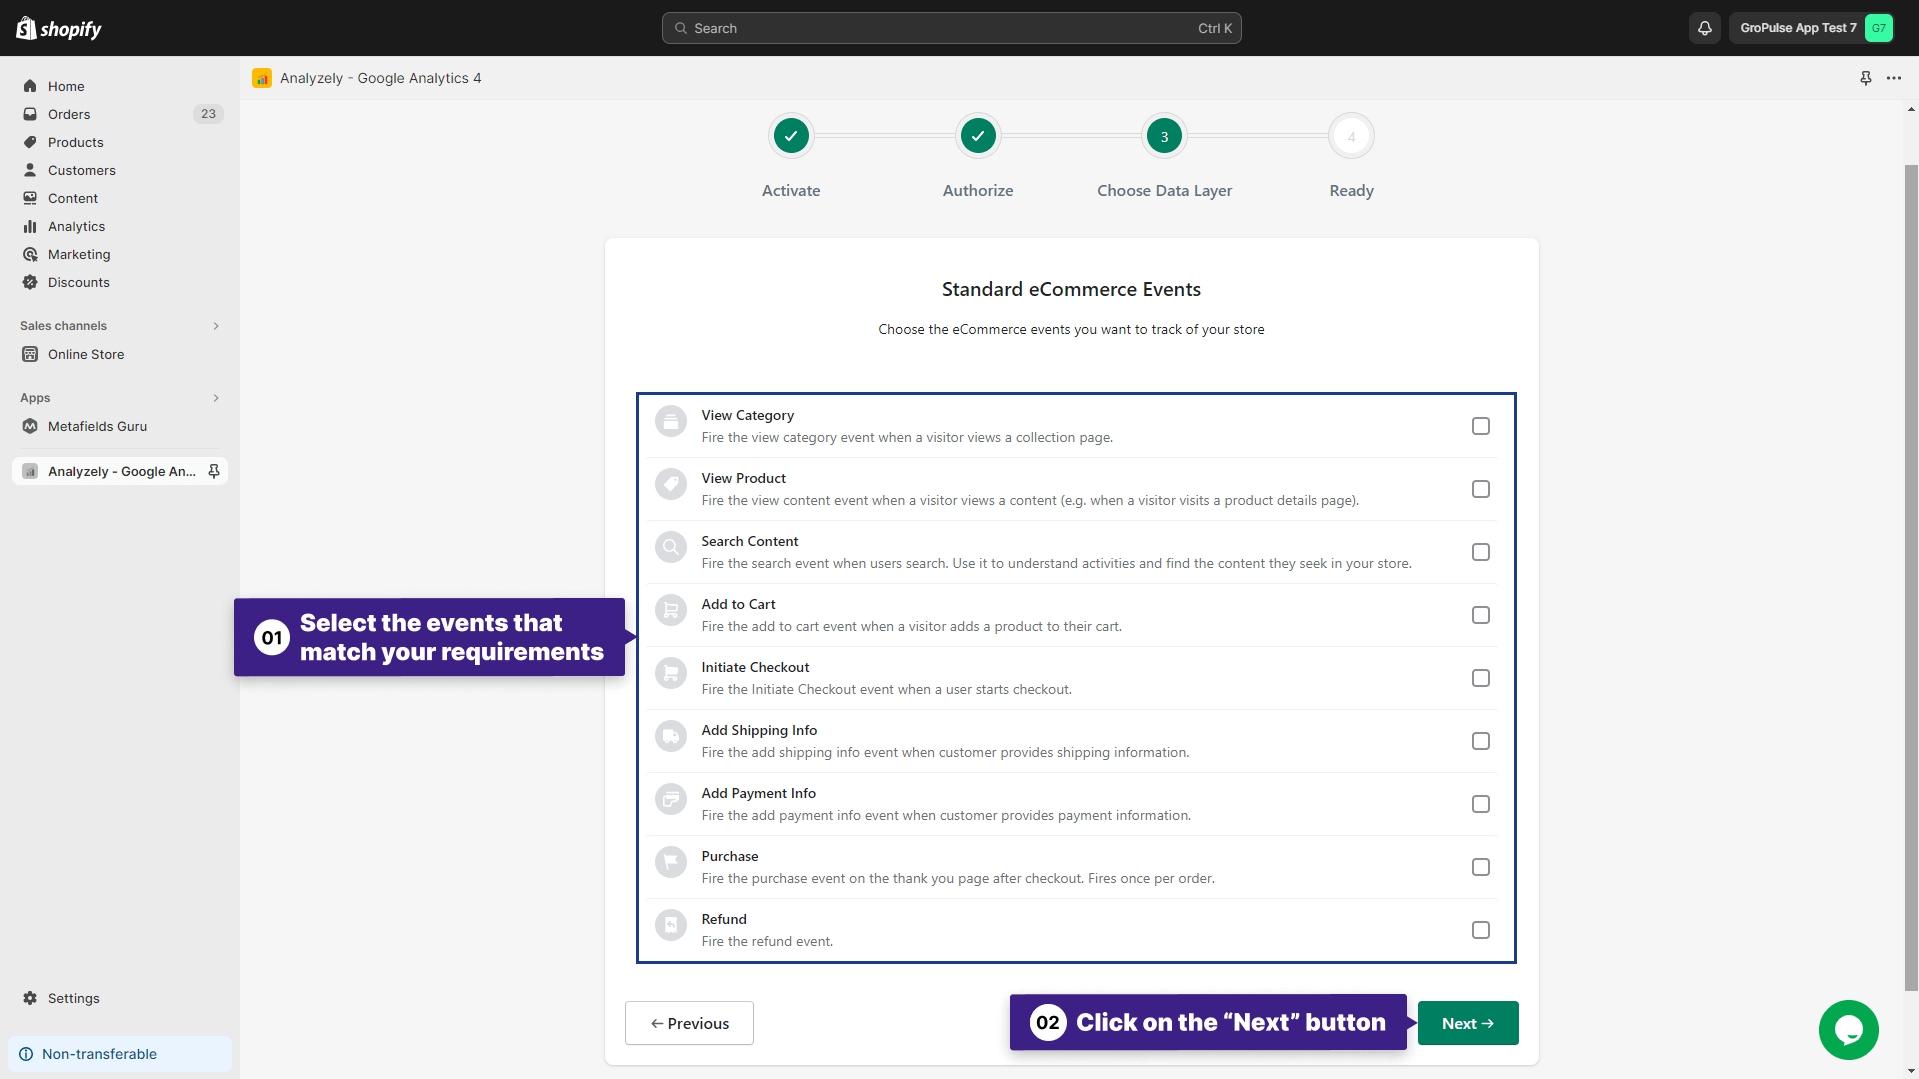Click the Previous button
This screenshot has width=1919, height=1079.
pyautogui.click(x=689, y=1023)
